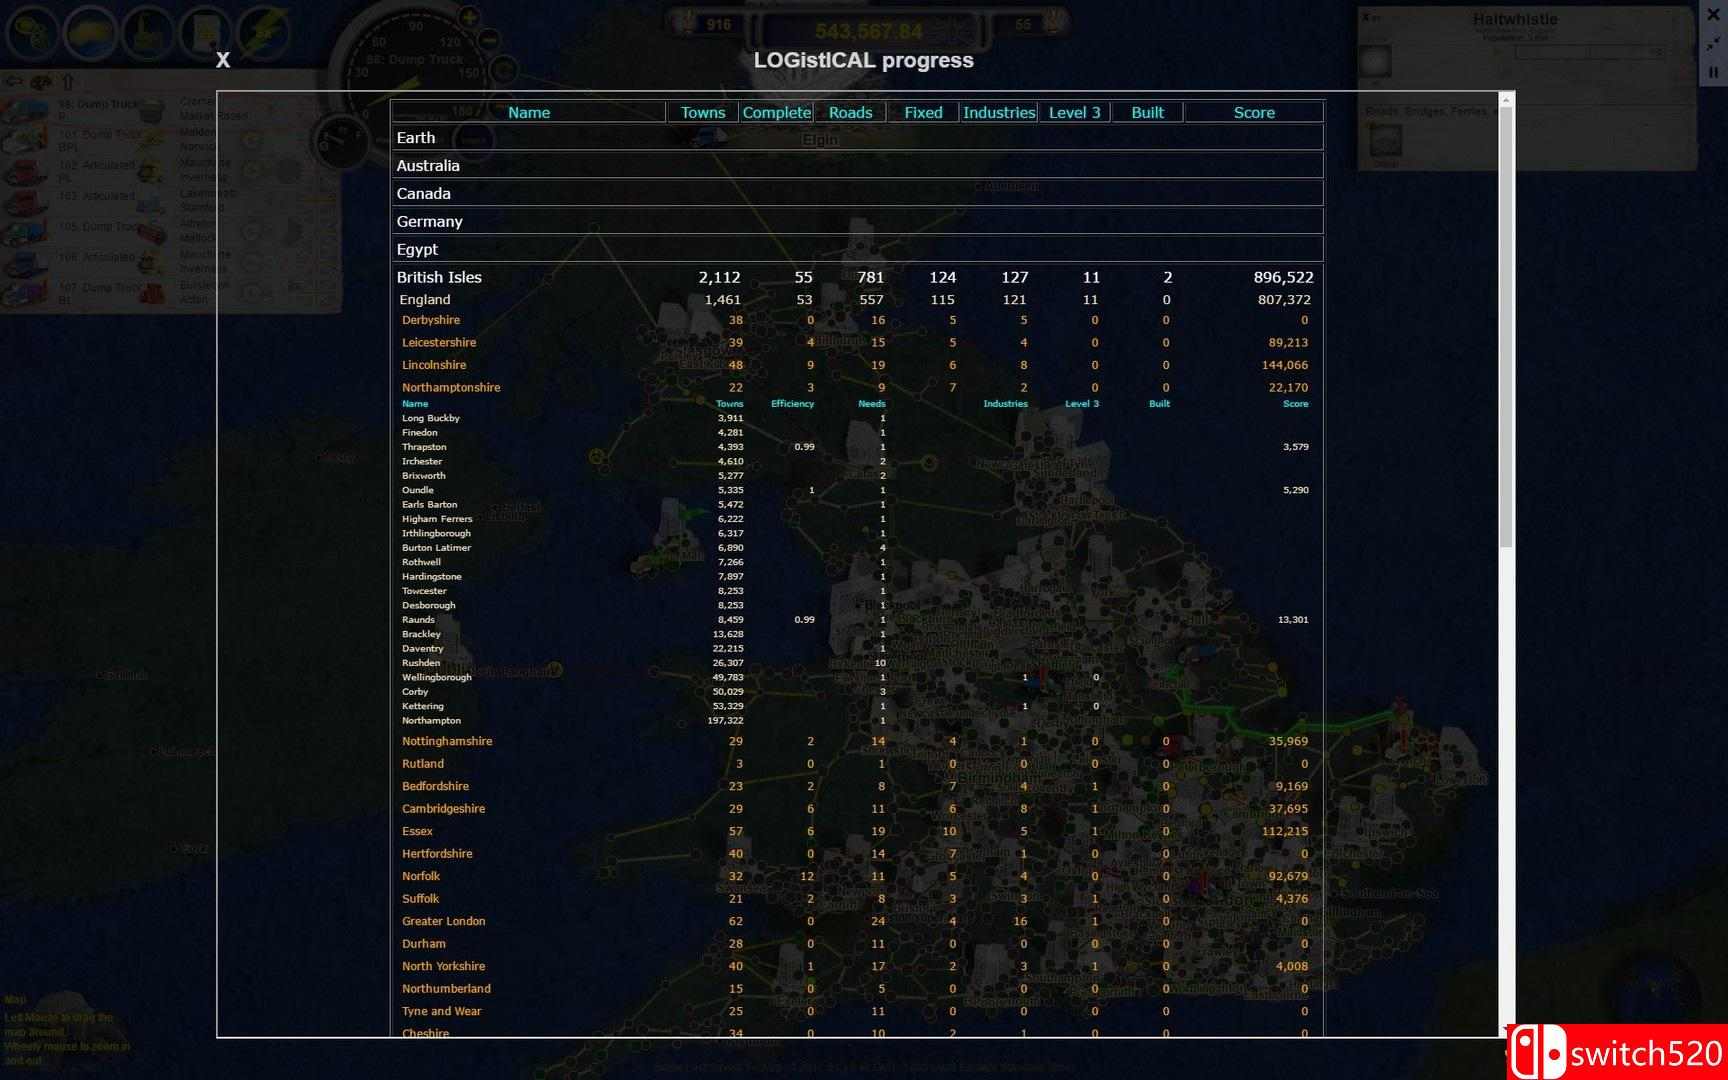Click the plus zoom icon beside speedometer
The height and width of the screenshot is (1080, 1728).
[x=468, y=18]
